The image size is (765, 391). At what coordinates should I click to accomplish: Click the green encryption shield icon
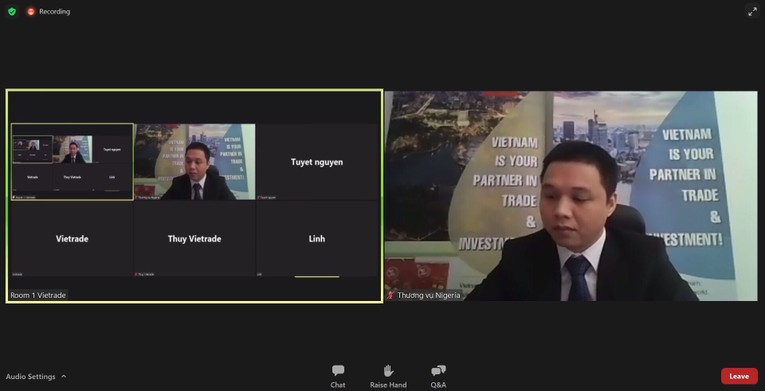tap(12, 11)
